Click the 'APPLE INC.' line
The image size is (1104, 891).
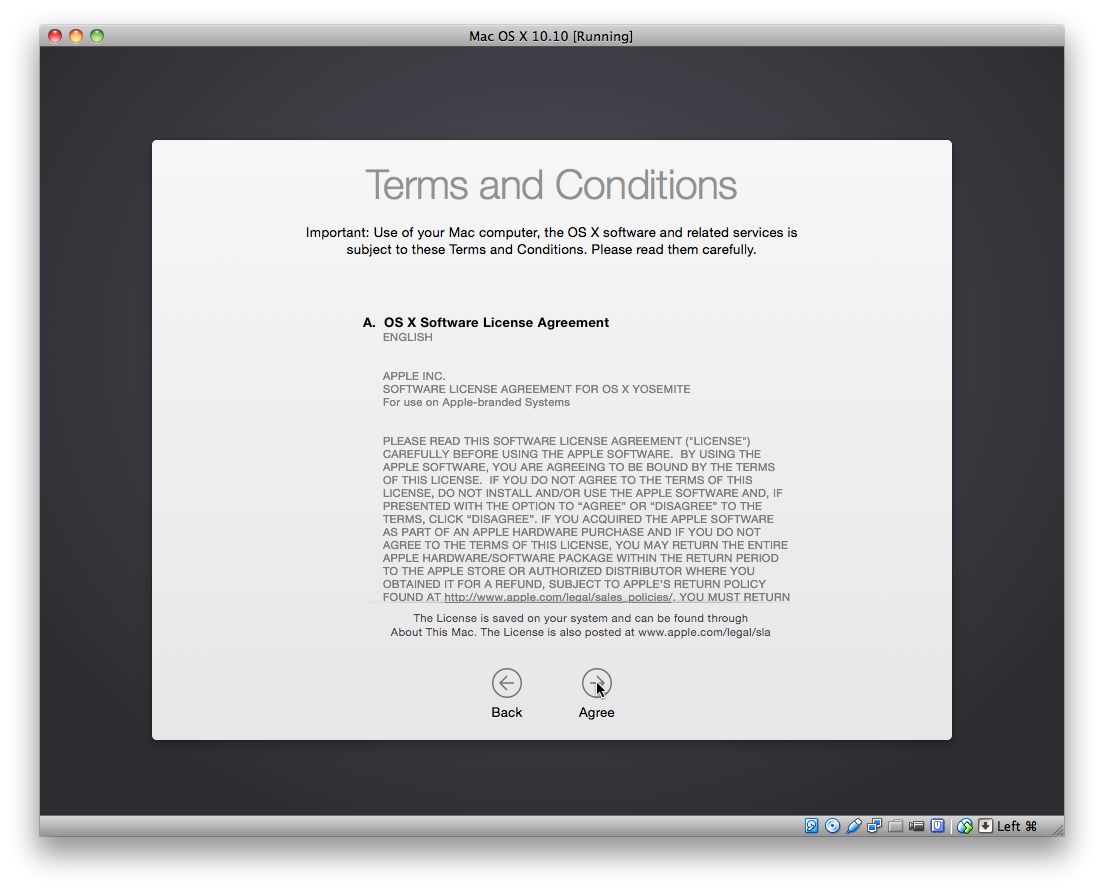[x=414, y=376]
